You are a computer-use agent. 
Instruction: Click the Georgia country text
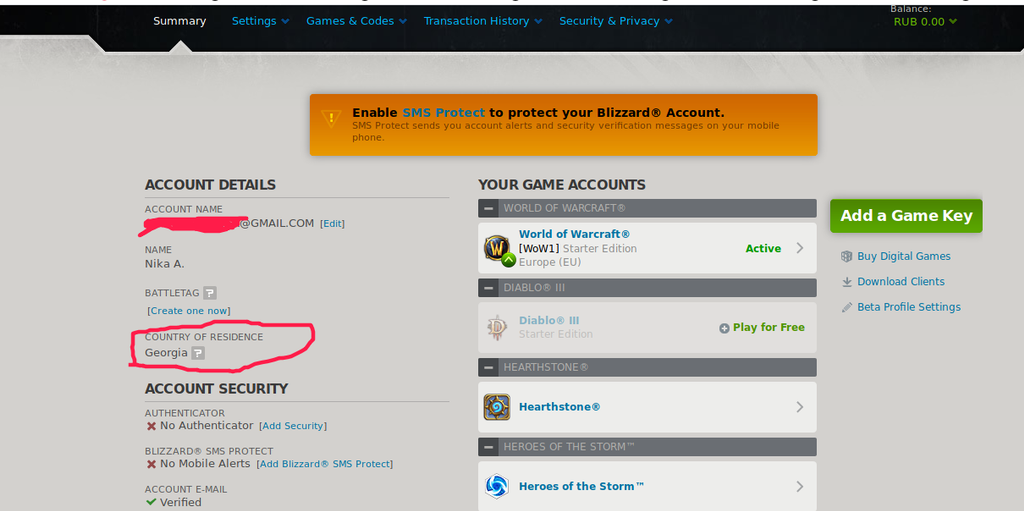[x=167, y=353]
